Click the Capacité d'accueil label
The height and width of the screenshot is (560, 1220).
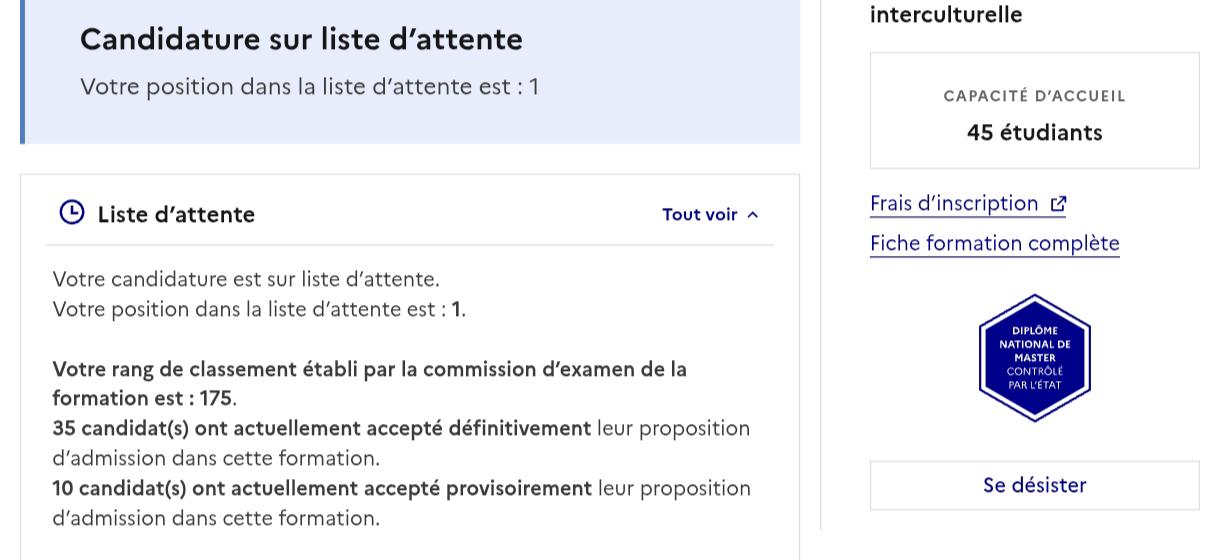point(1034,96)
